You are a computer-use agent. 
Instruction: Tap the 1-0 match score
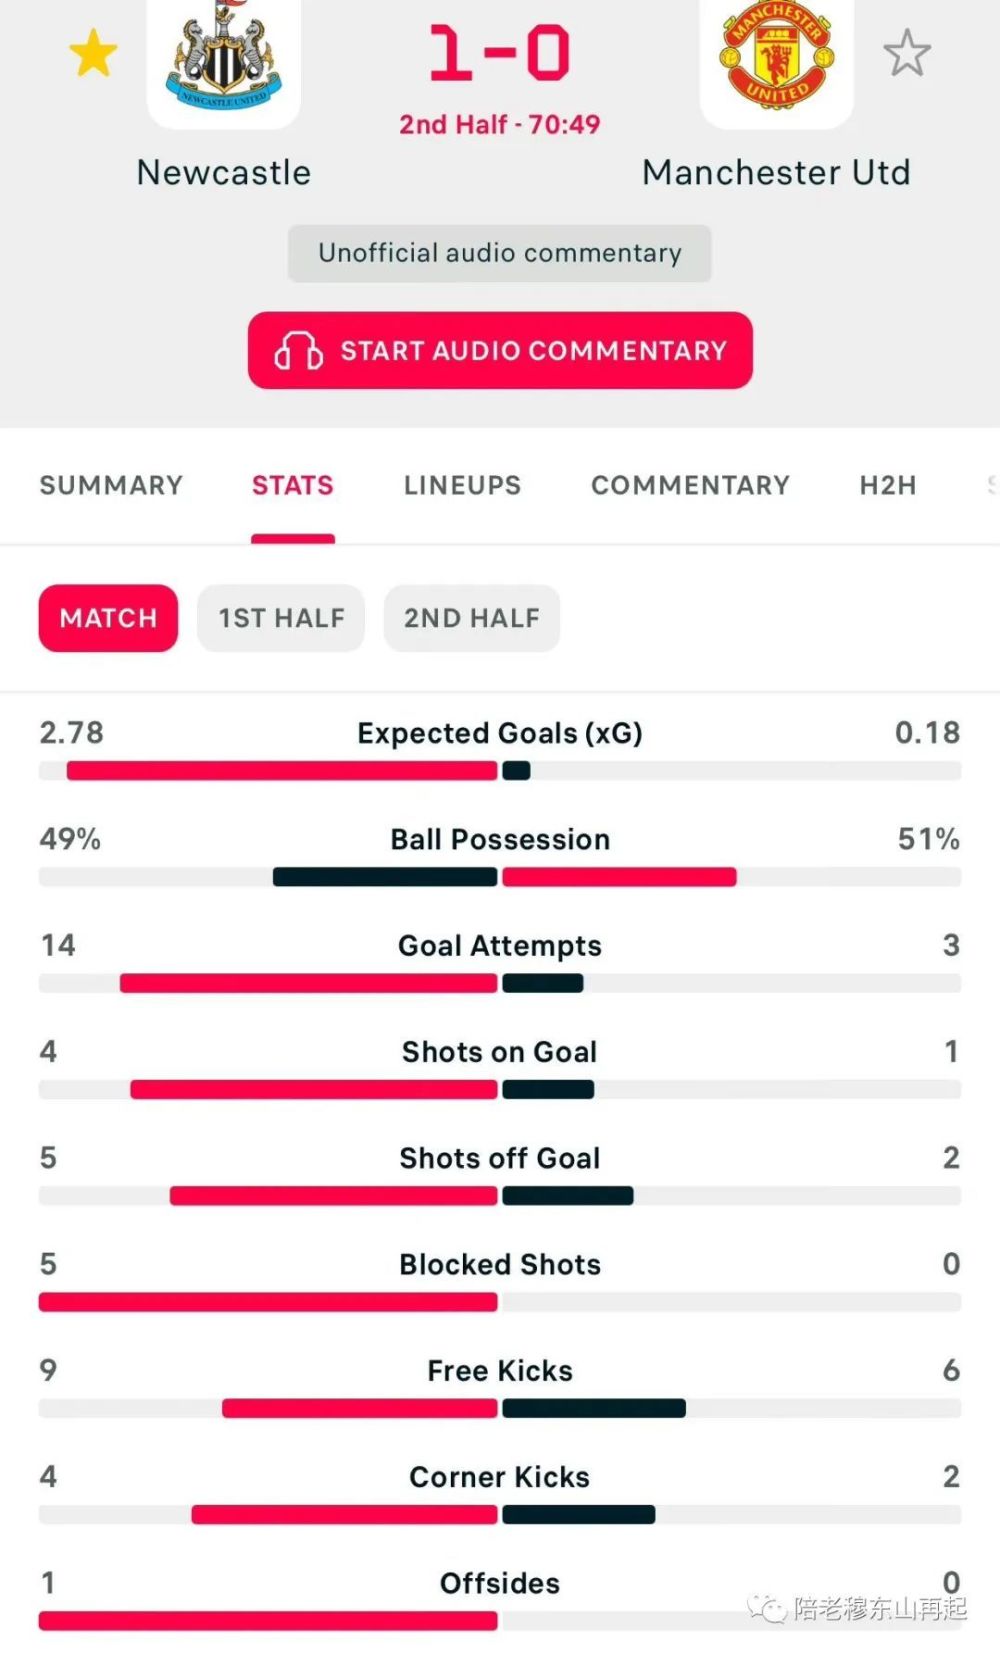click(500, 53)
